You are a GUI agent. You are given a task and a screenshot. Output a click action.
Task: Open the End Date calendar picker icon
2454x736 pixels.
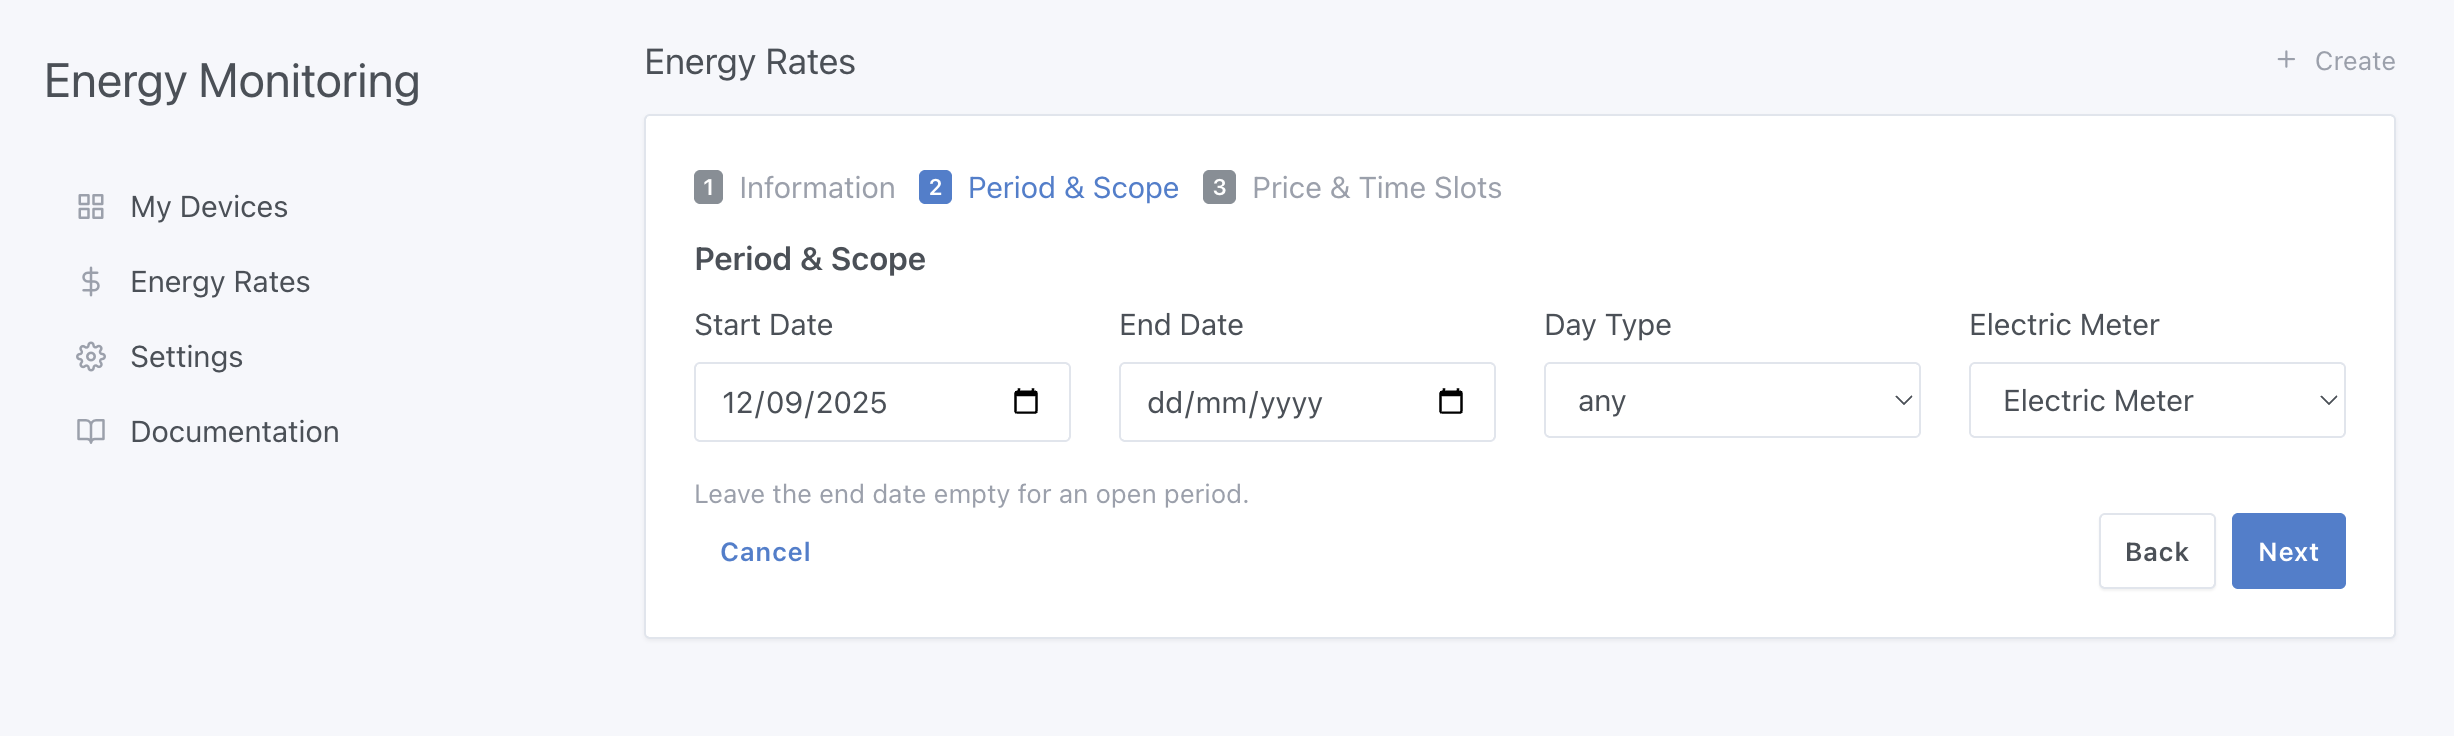[1451, 401]
